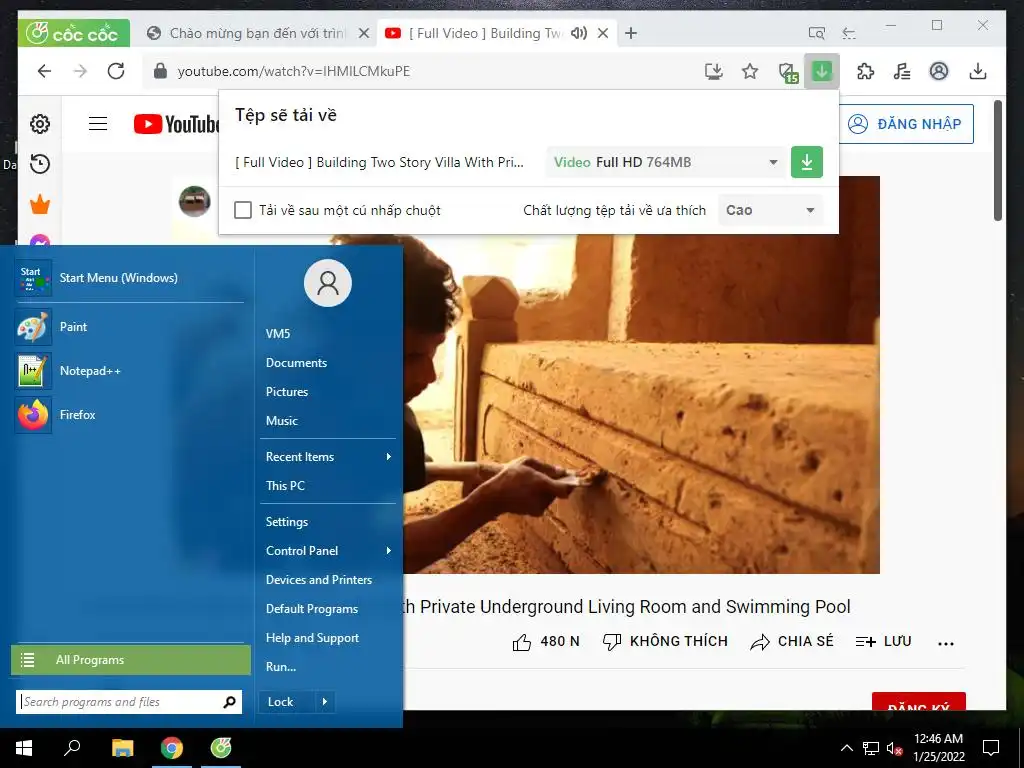
Task: Open Paint from the Start menu
Action: (129, 327)
